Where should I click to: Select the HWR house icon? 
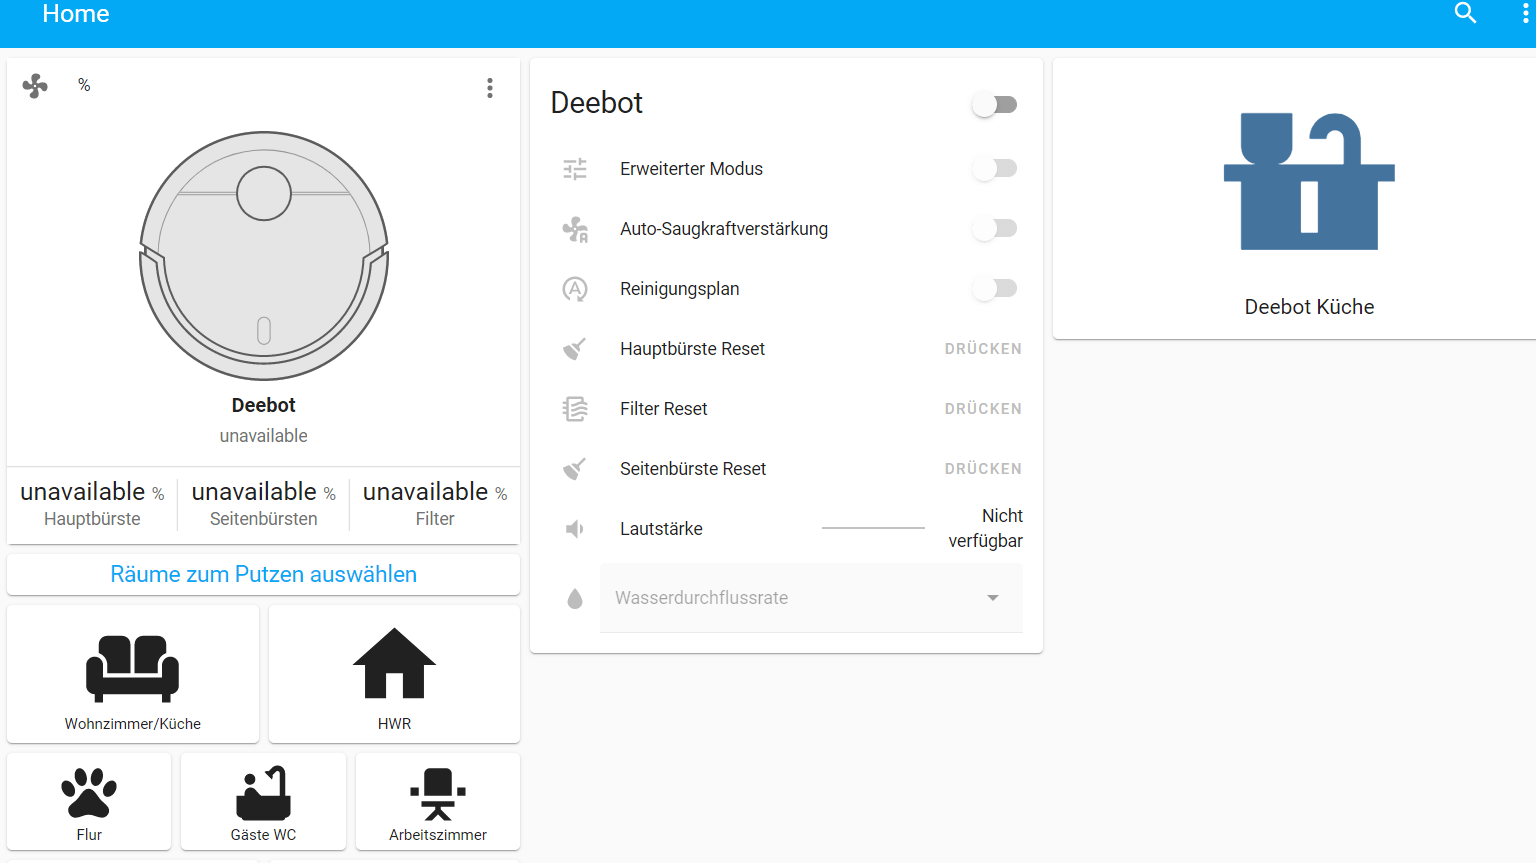point(394,663)
